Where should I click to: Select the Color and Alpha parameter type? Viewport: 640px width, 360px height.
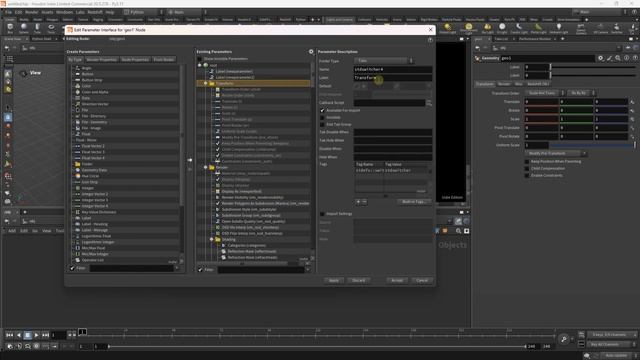95,92
